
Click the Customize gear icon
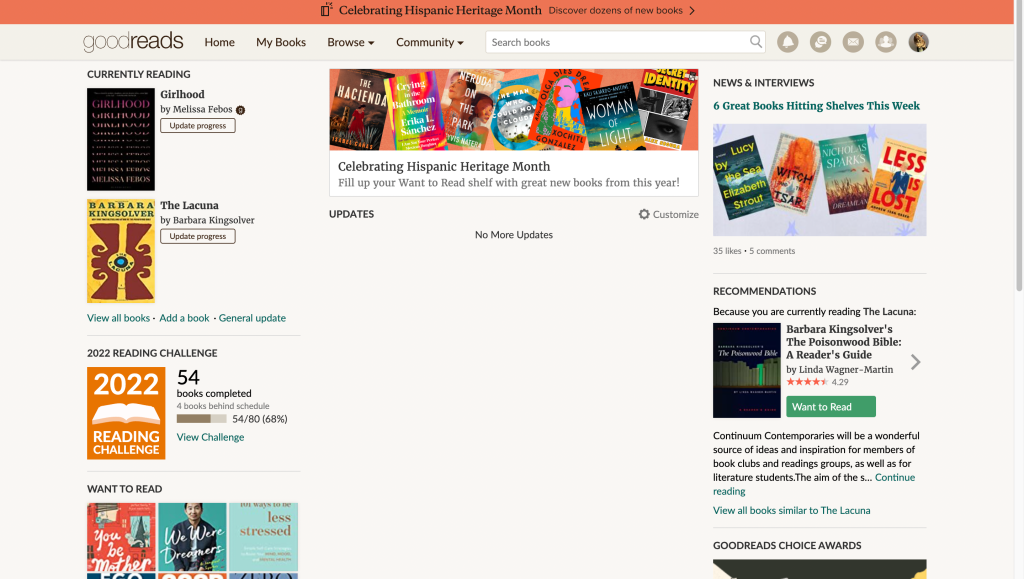(x=644, y=214)
